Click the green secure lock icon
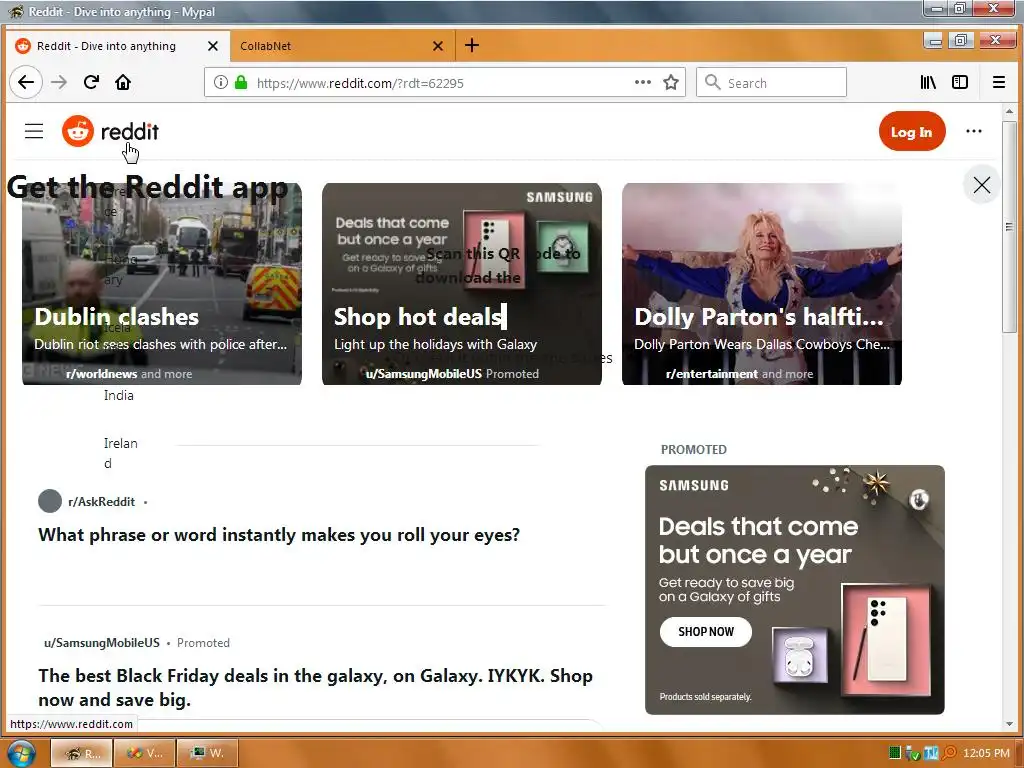The image size is (1024, 768). [241, 82]
